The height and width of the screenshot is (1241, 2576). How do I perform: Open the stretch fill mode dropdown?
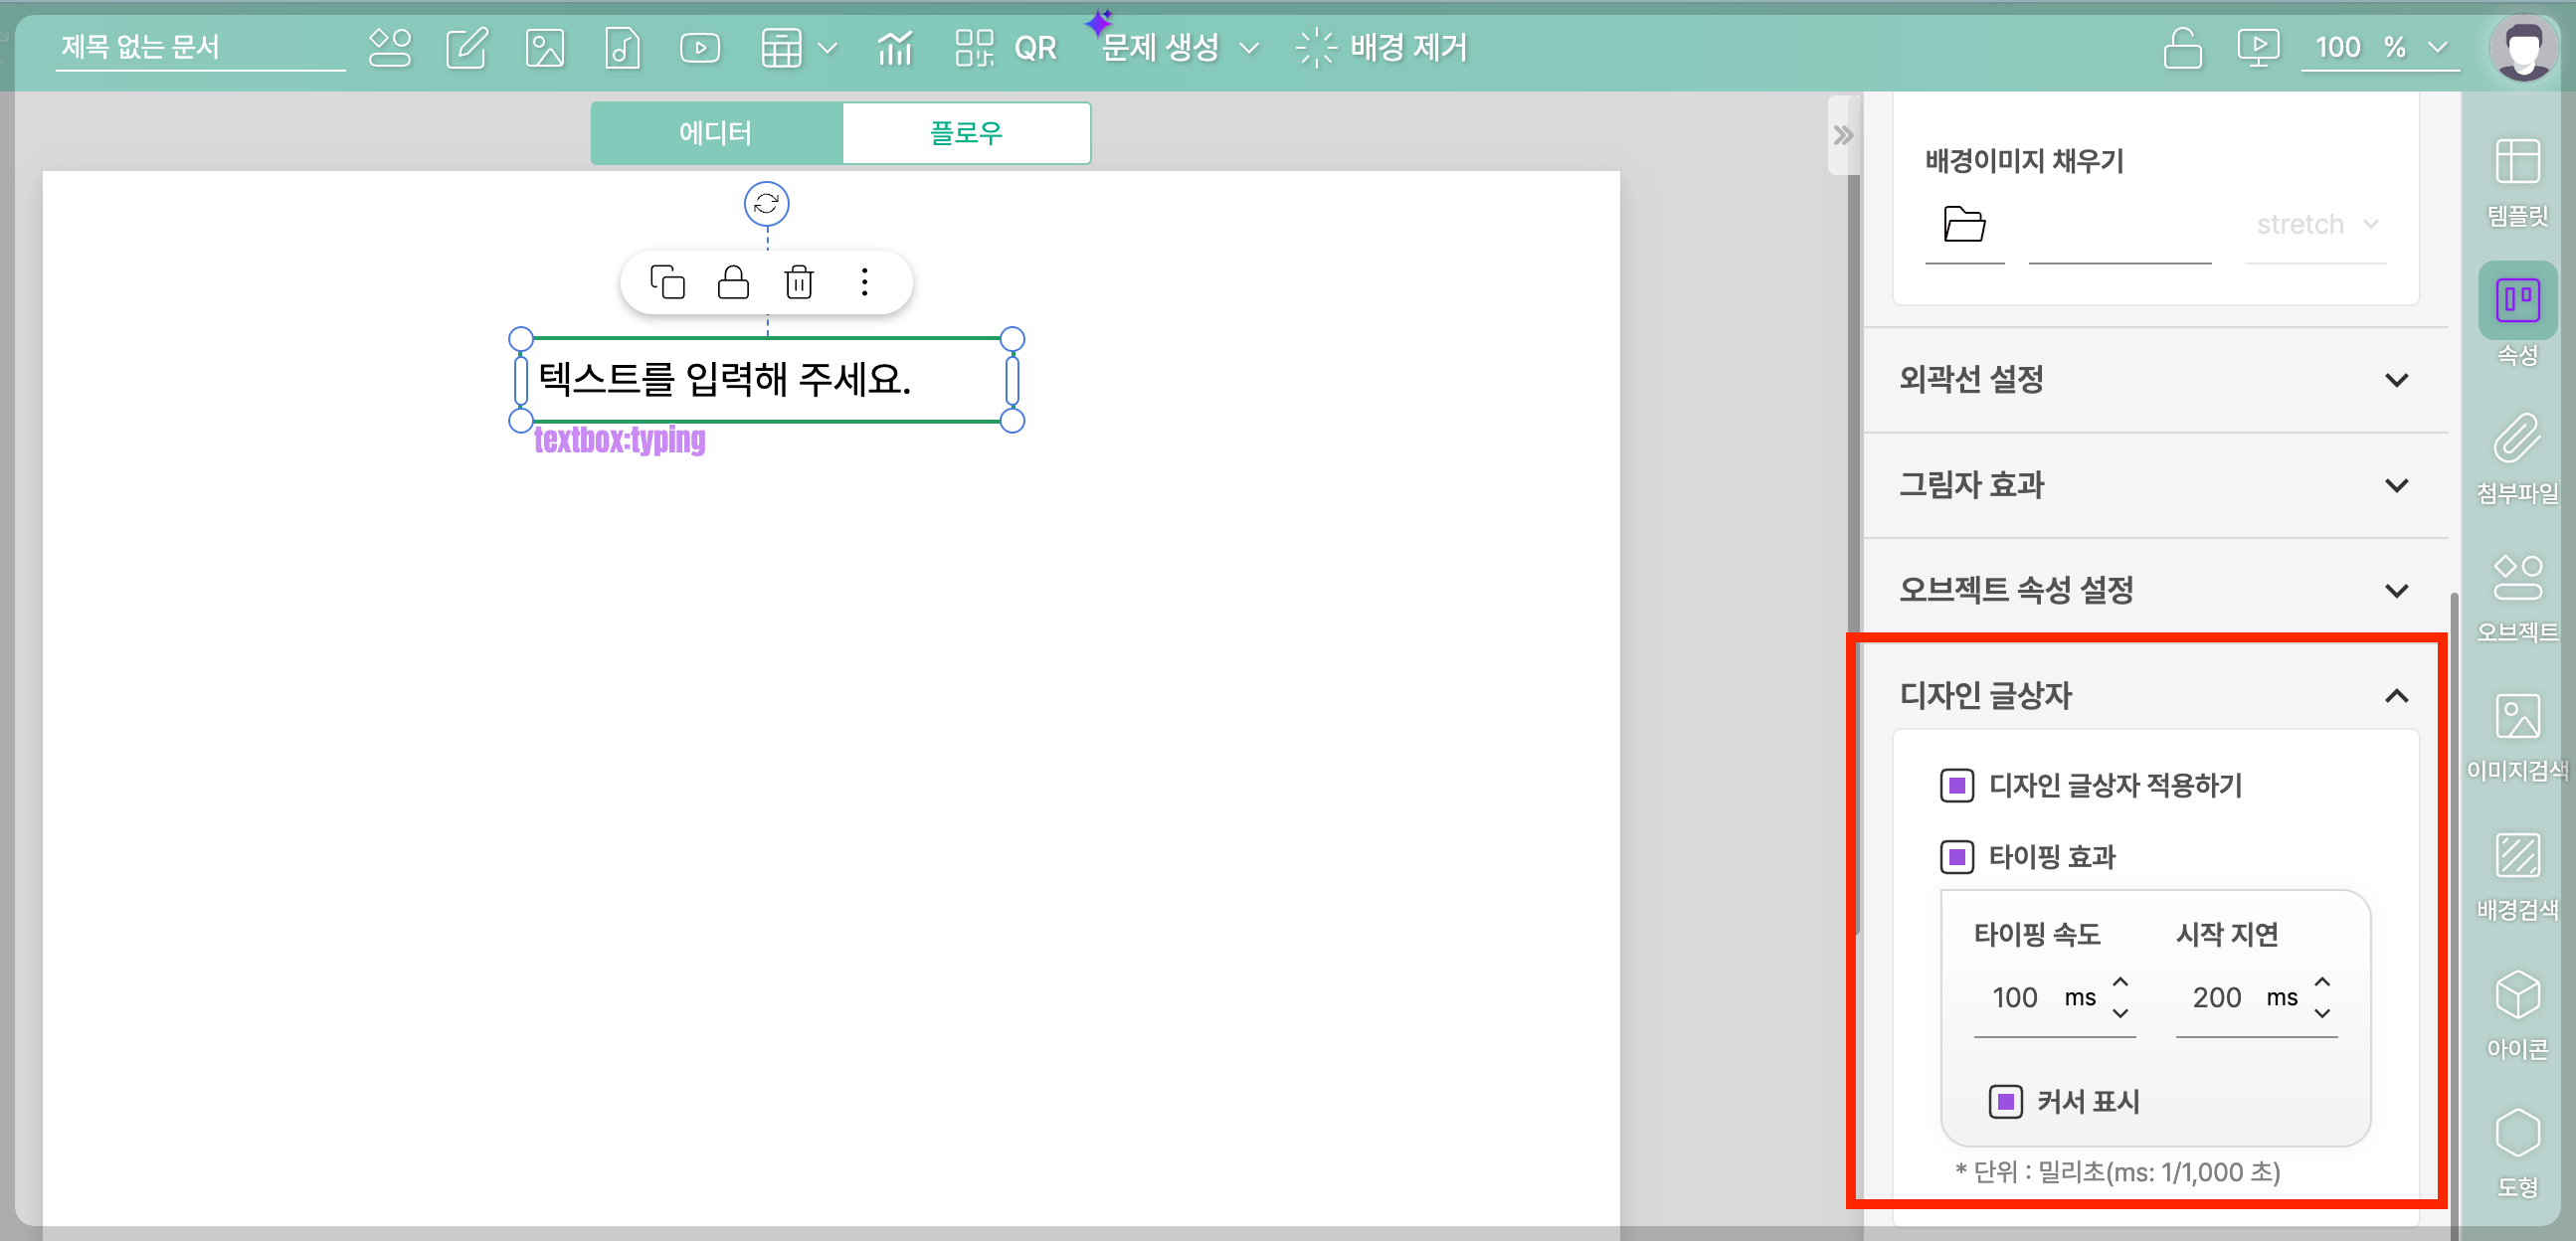pyautogui.click(x=2315, y=224)
